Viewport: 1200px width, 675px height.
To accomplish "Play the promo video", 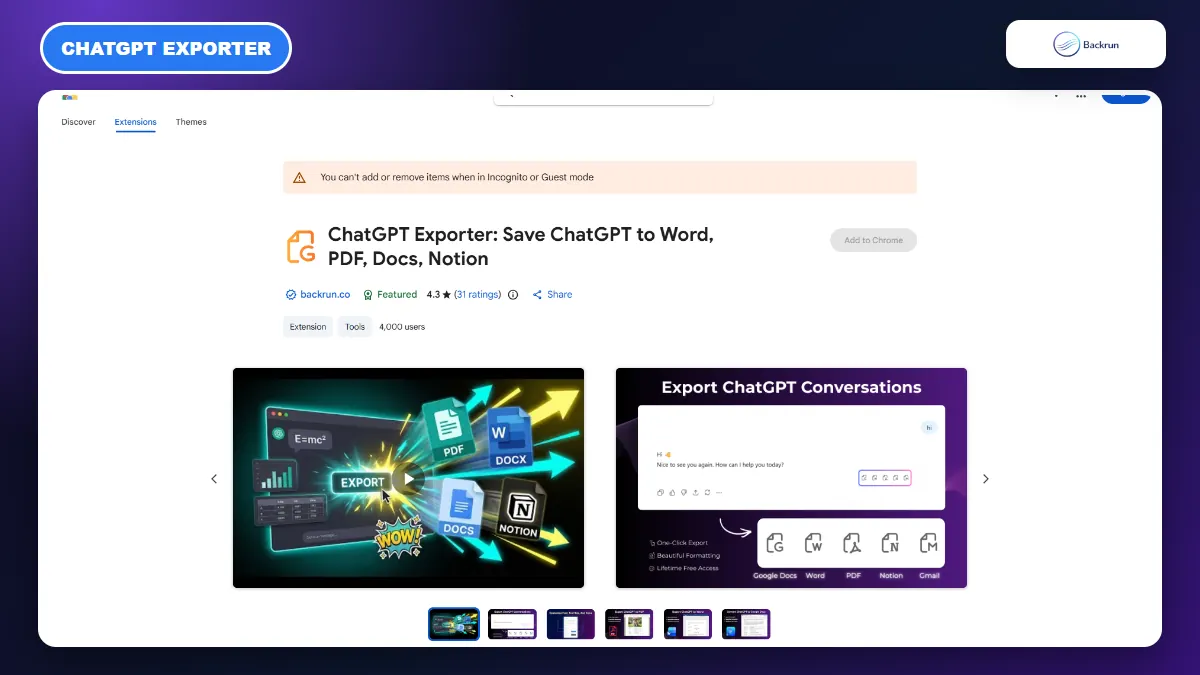I will tap(407, 479).
